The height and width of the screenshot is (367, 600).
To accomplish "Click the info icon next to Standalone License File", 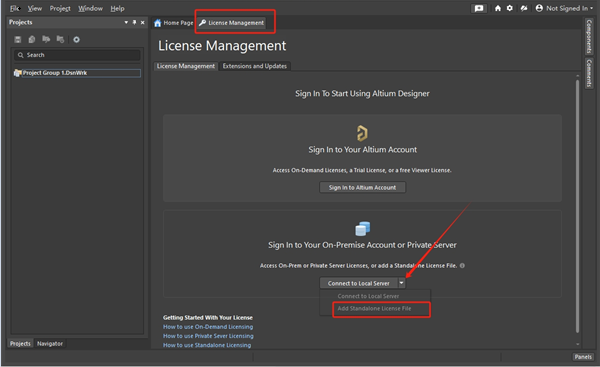I will [462, 266].
